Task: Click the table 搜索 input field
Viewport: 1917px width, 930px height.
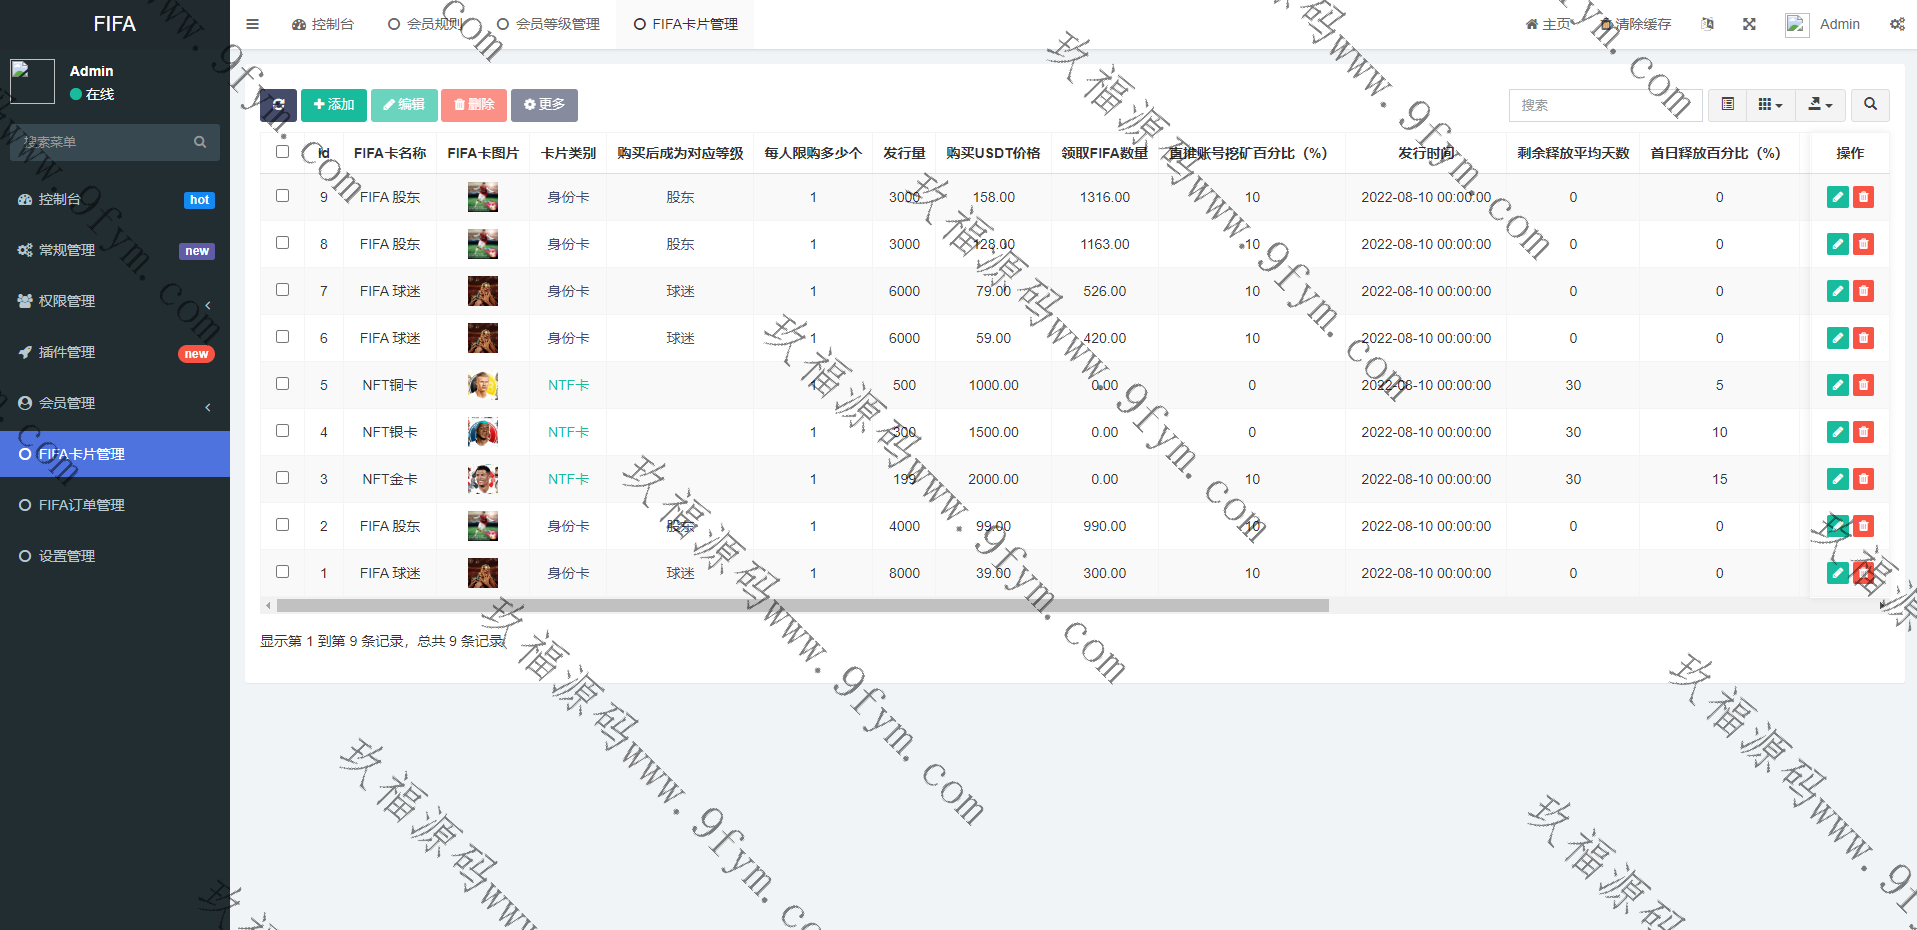Action: (1590, 105)
